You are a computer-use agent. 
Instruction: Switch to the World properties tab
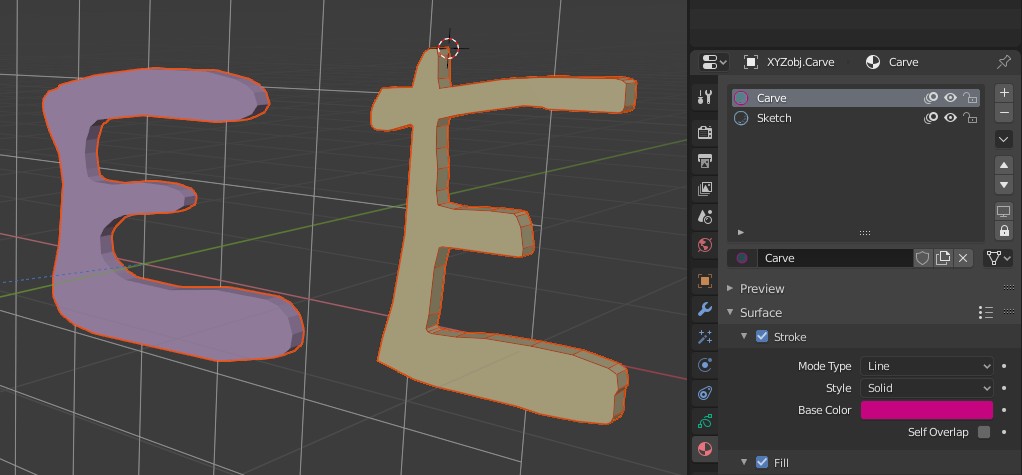[x=705, y=245]
